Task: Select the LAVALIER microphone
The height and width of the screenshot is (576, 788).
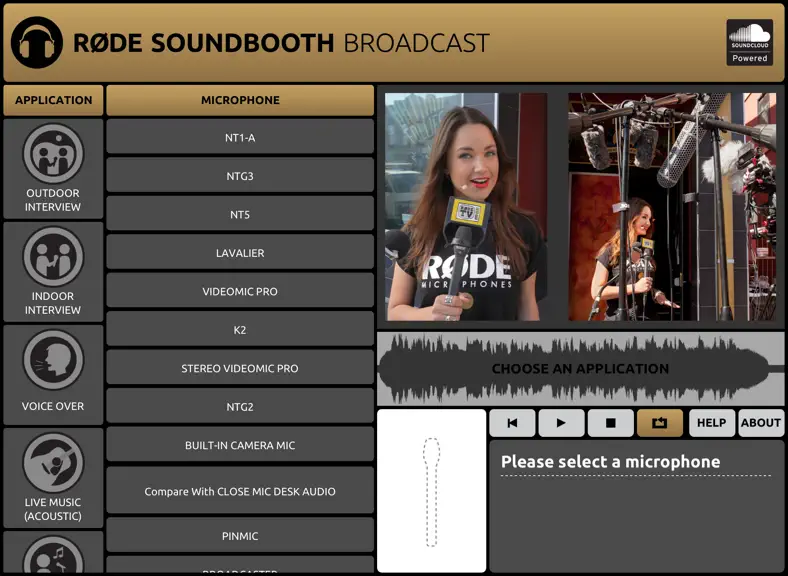Action: (240, 252)
